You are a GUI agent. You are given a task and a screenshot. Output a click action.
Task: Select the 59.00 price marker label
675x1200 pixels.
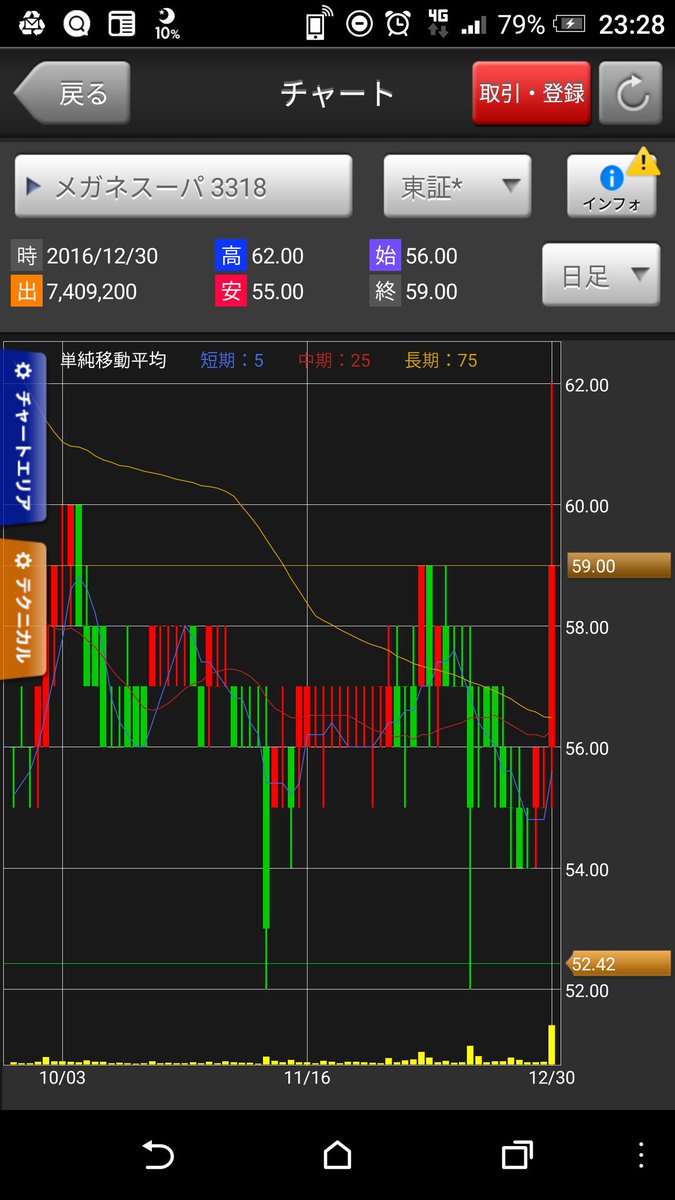(617, 566)
